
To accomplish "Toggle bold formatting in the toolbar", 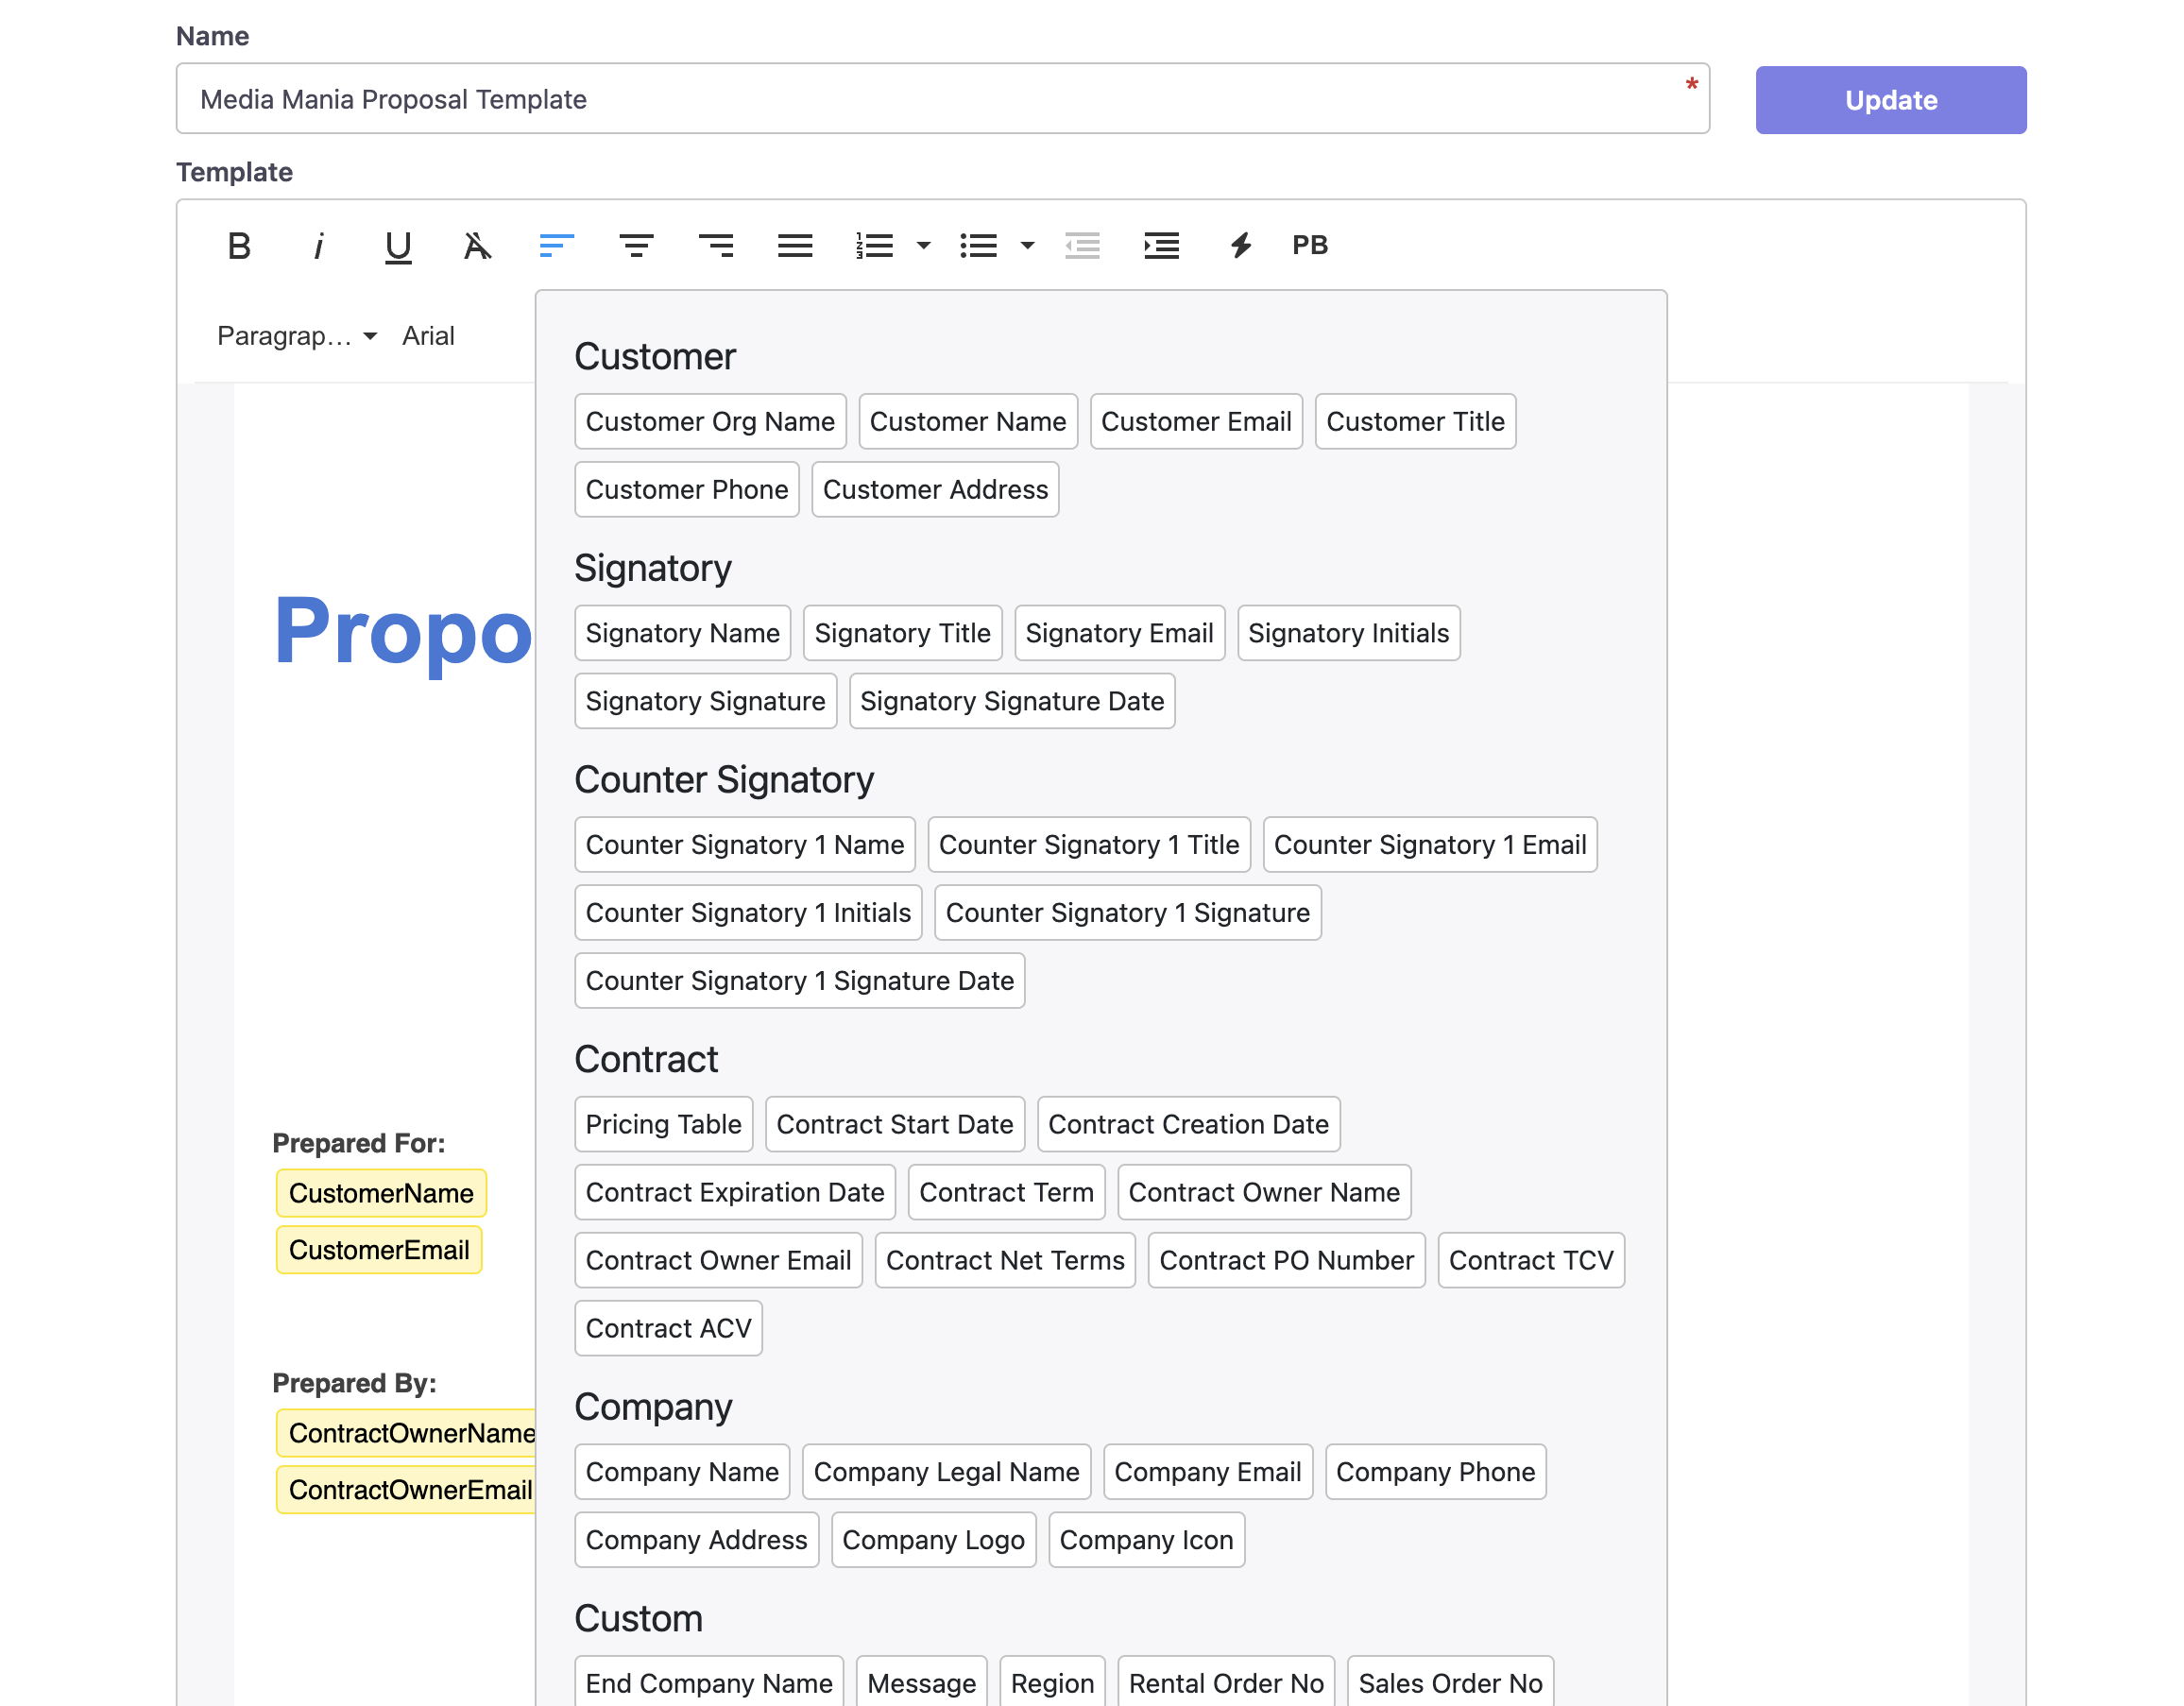I will 238,245.
